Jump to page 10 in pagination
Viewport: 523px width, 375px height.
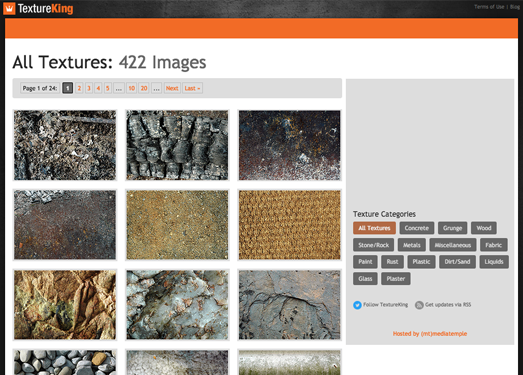pyautogui.click(x=131, y=88)
